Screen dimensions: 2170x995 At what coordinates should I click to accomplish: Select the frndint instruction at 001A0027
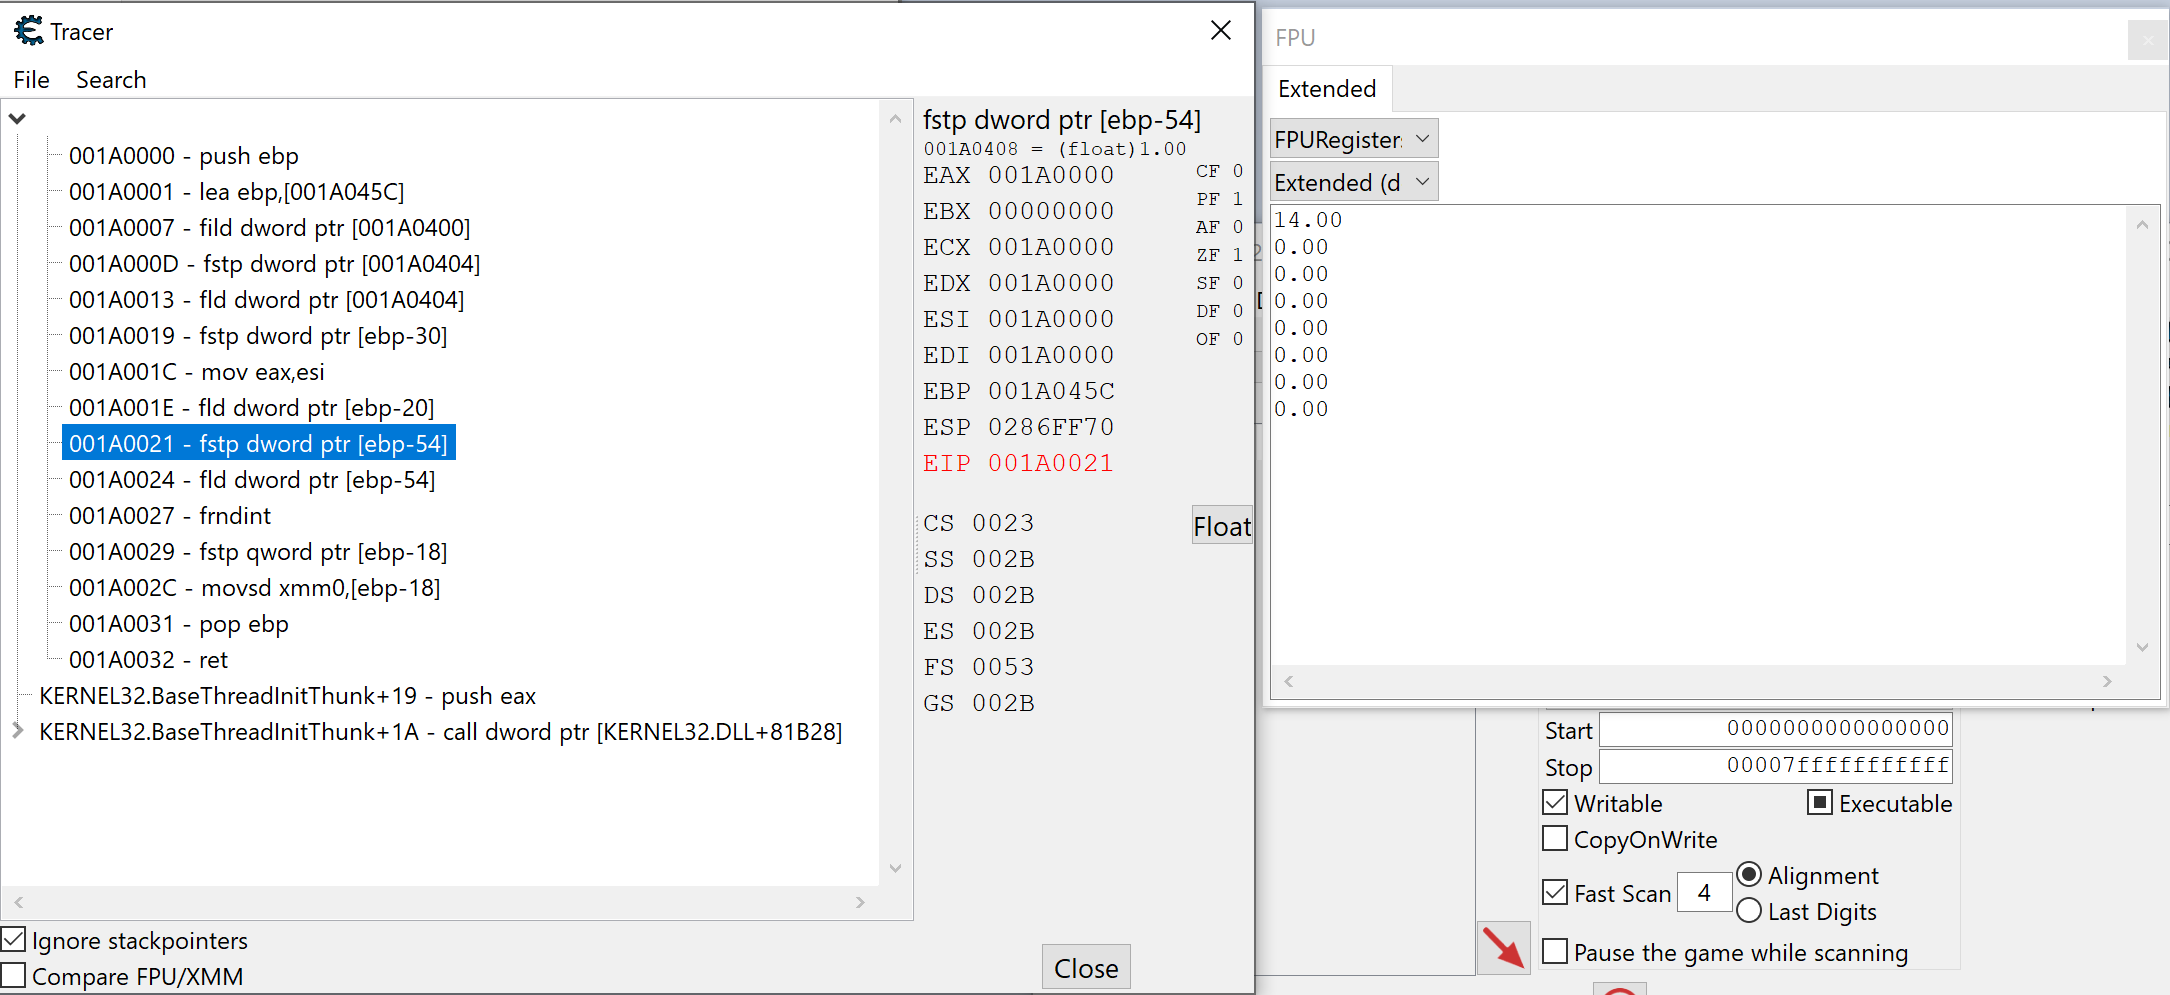tap(170, 516)
